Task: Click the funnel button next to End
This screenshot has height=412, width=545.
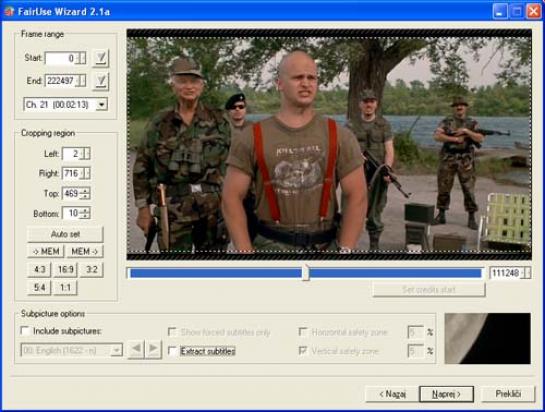Action: click(101, 81)
